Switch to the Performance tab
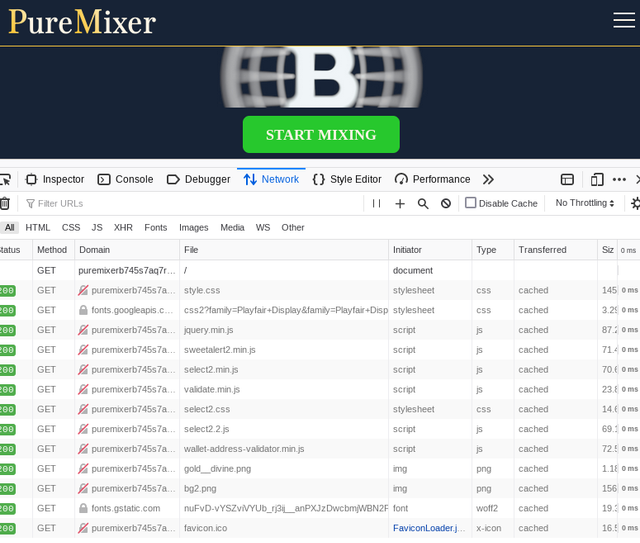The width and height of the screenshot is (640, 543). (432, 179)
